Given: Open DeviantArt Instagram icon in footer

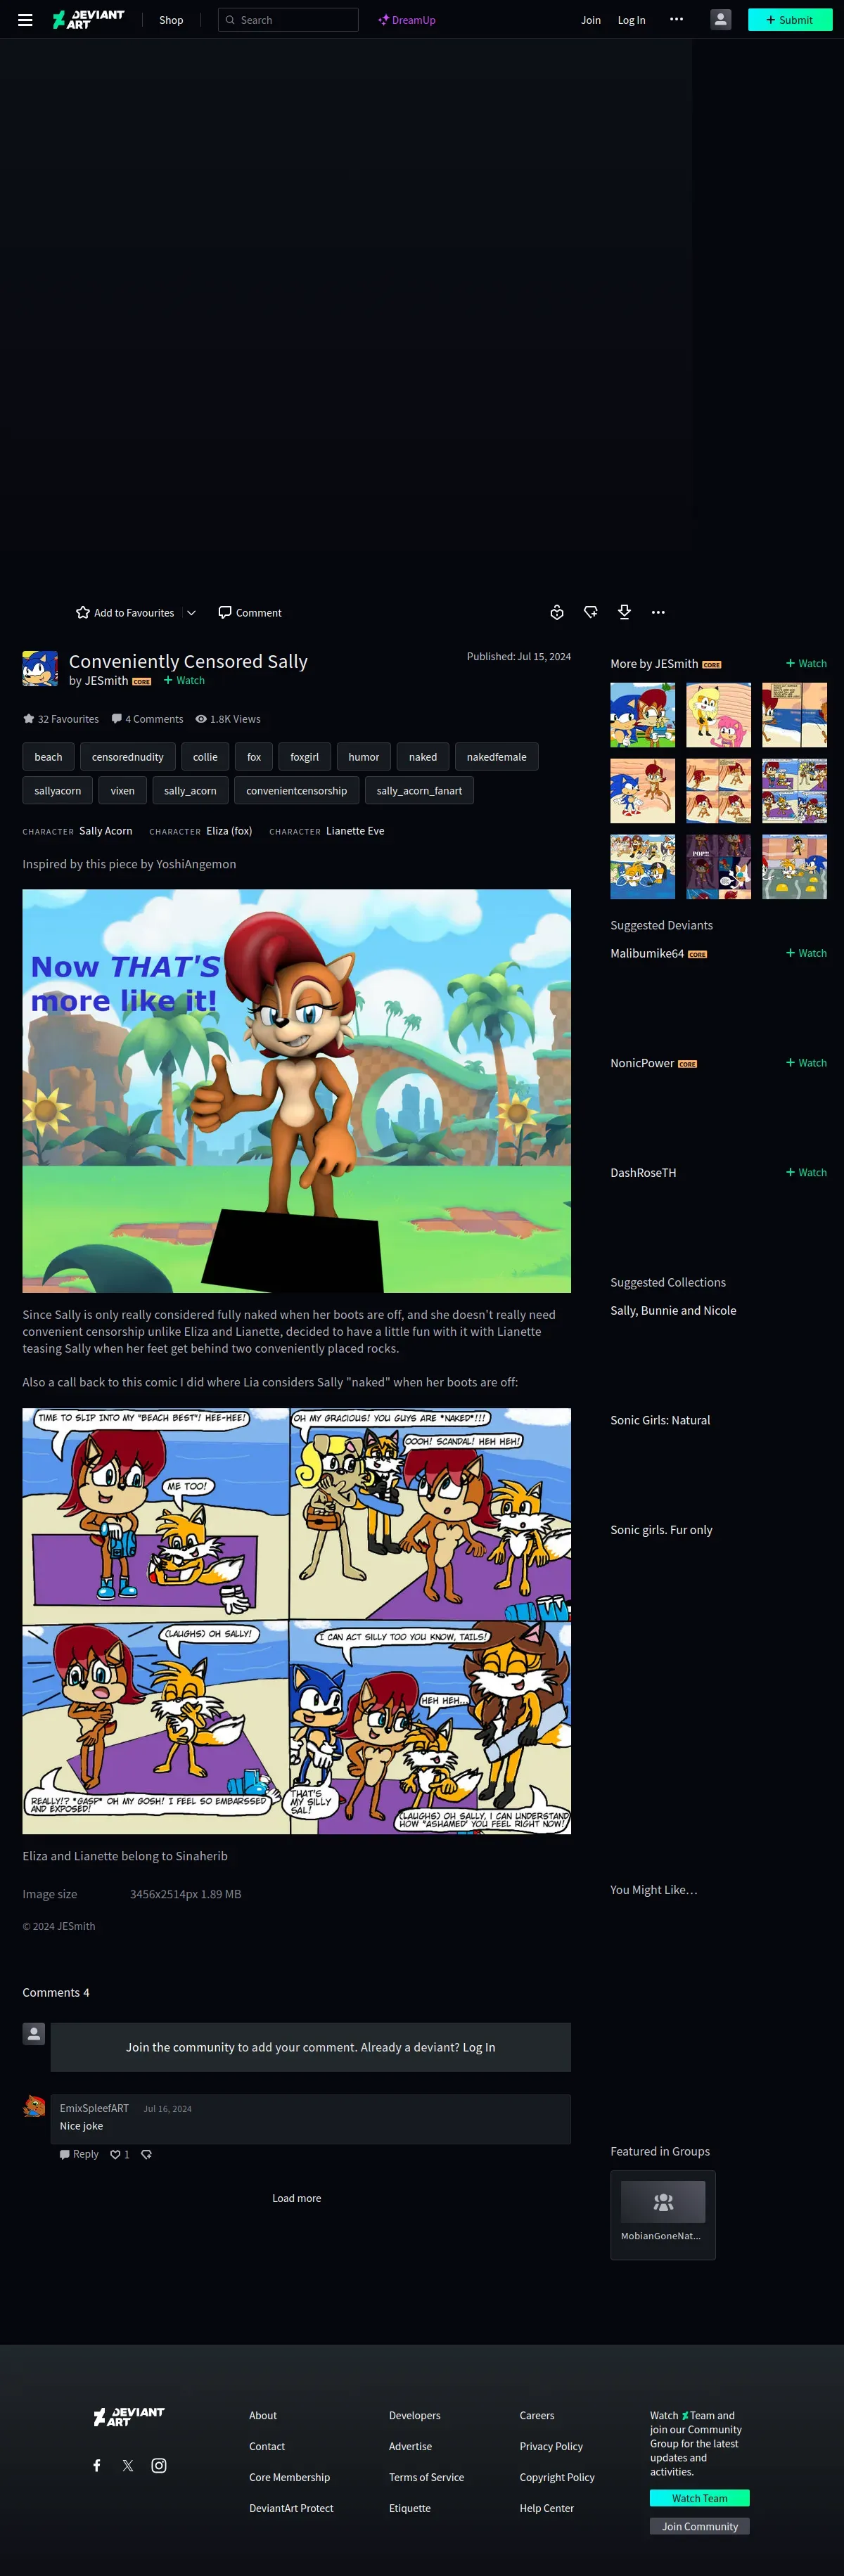Looking at the screenshot, I should (x=159, y=2466).
